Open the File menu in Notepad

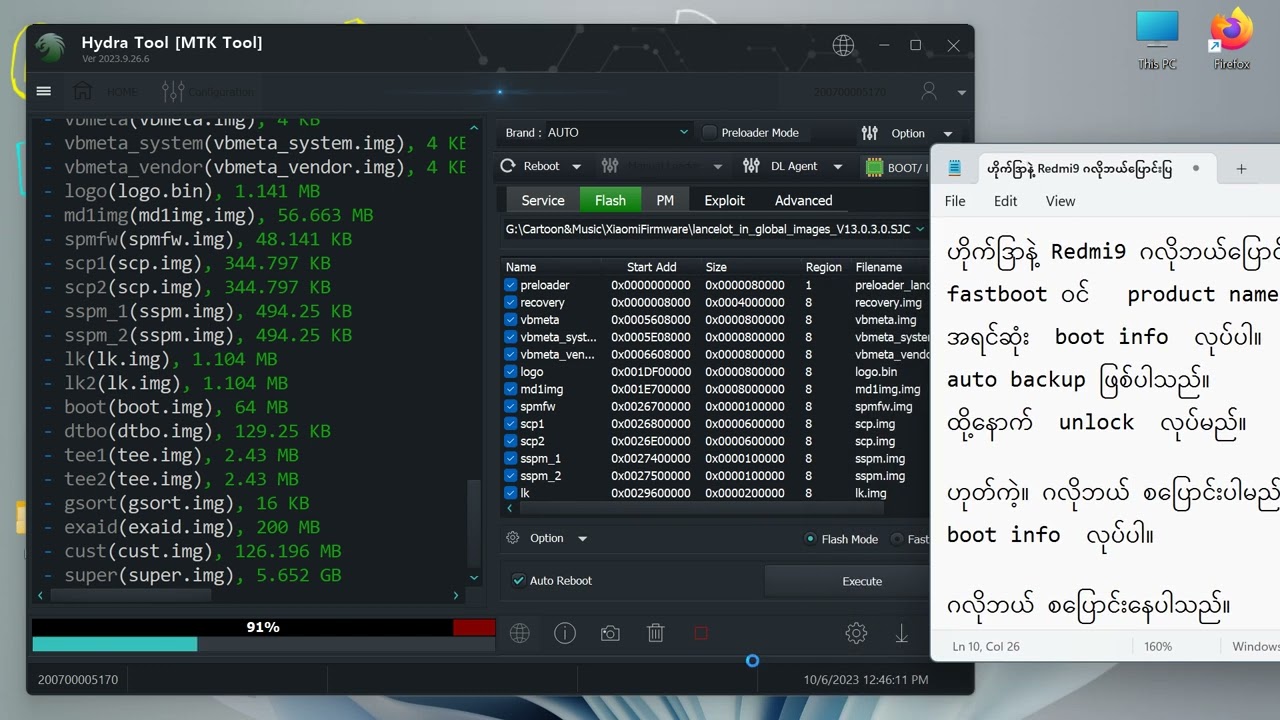point(955,201)
